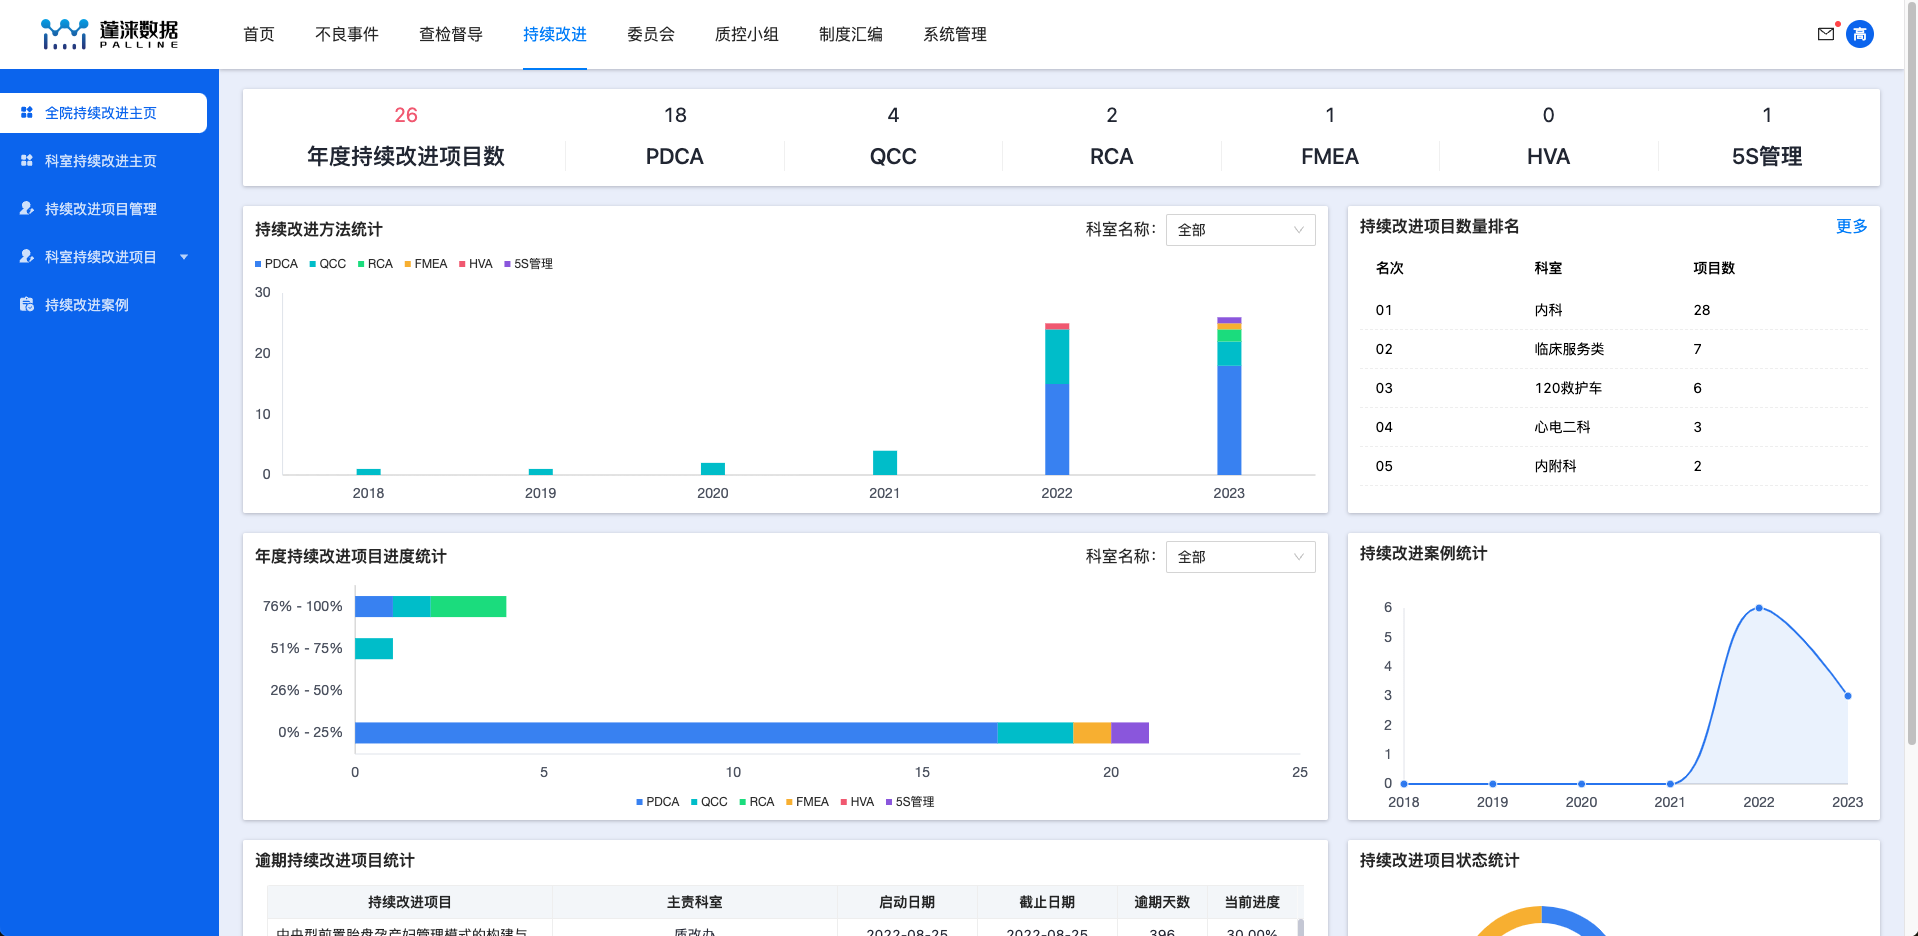This screenshot has width=1918, height=936.
Task: Click the 2023 data point on case chart
Action: (1847, 696)
